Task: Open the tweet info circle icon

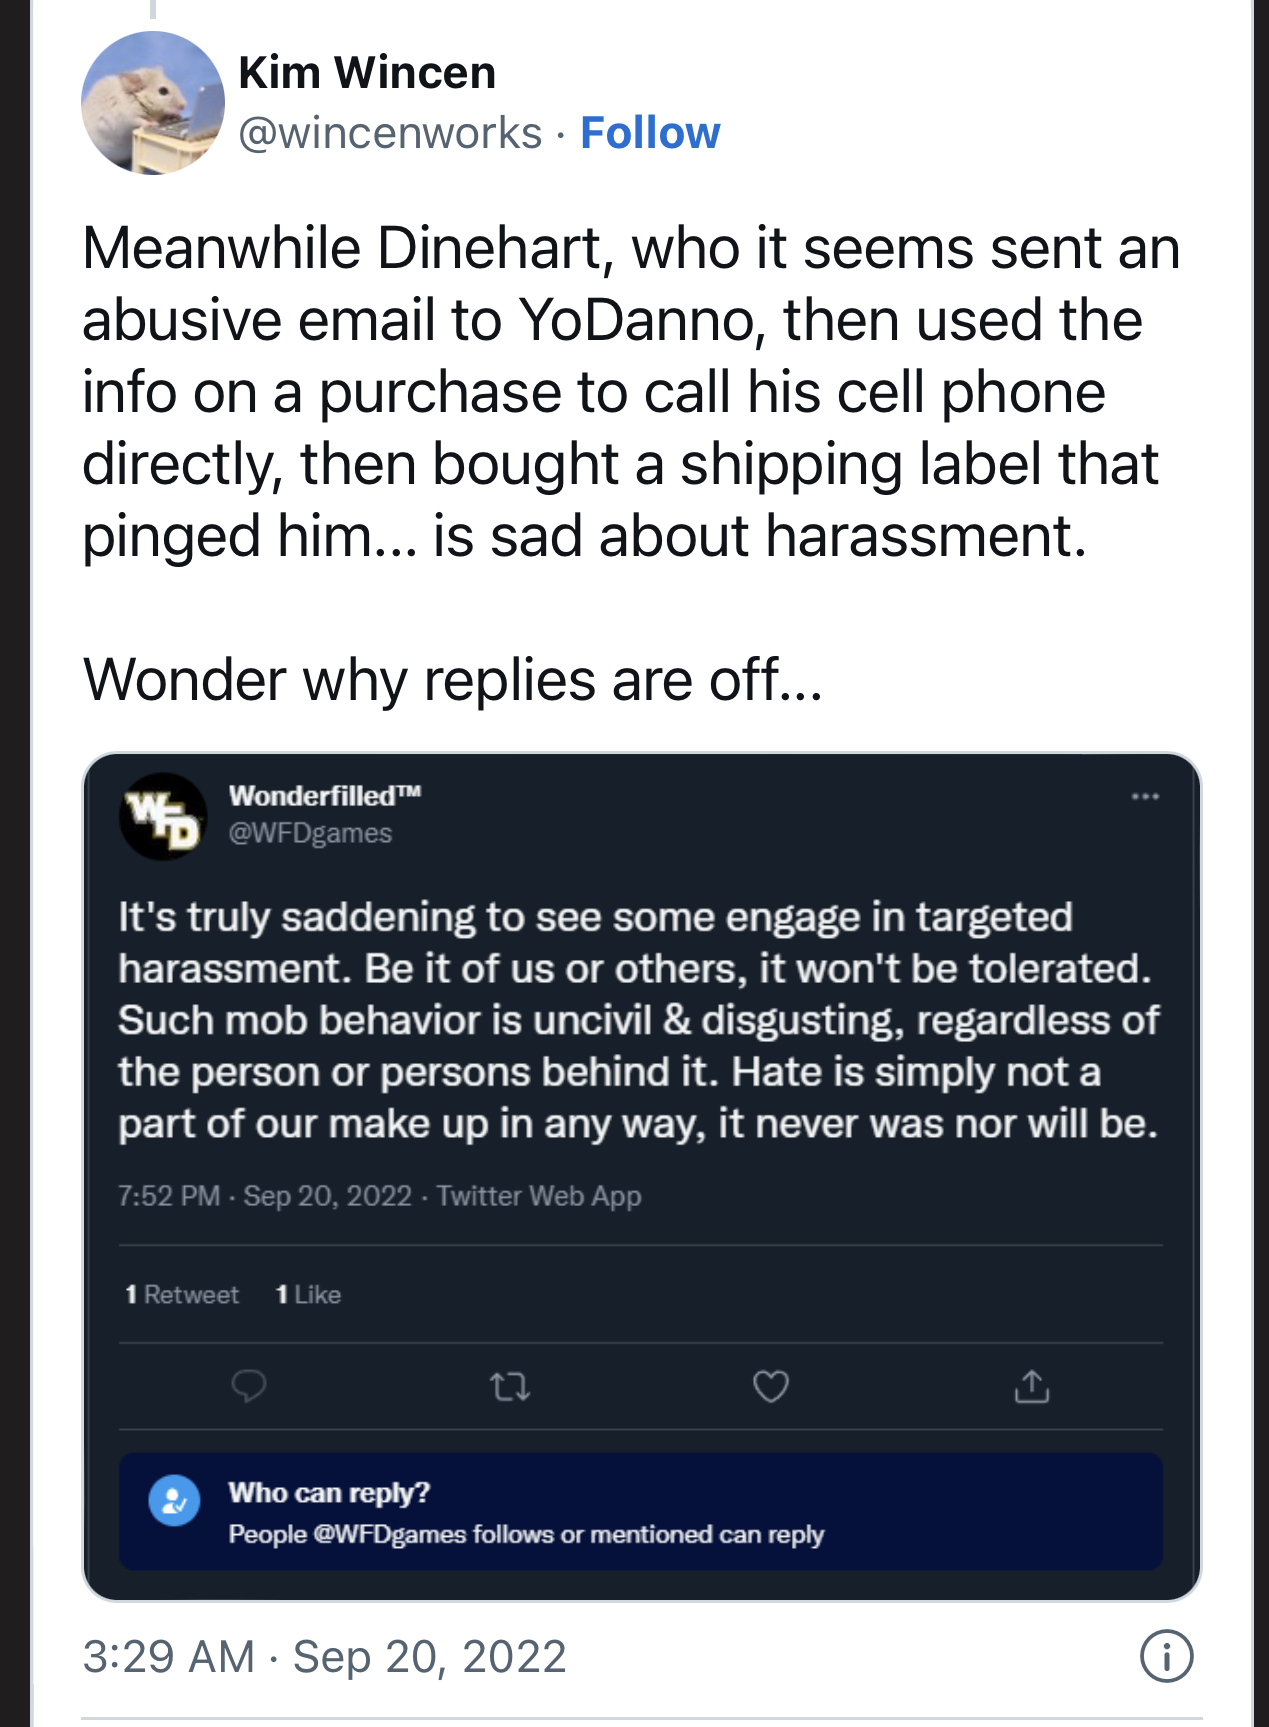Action: (1166, 1656)
